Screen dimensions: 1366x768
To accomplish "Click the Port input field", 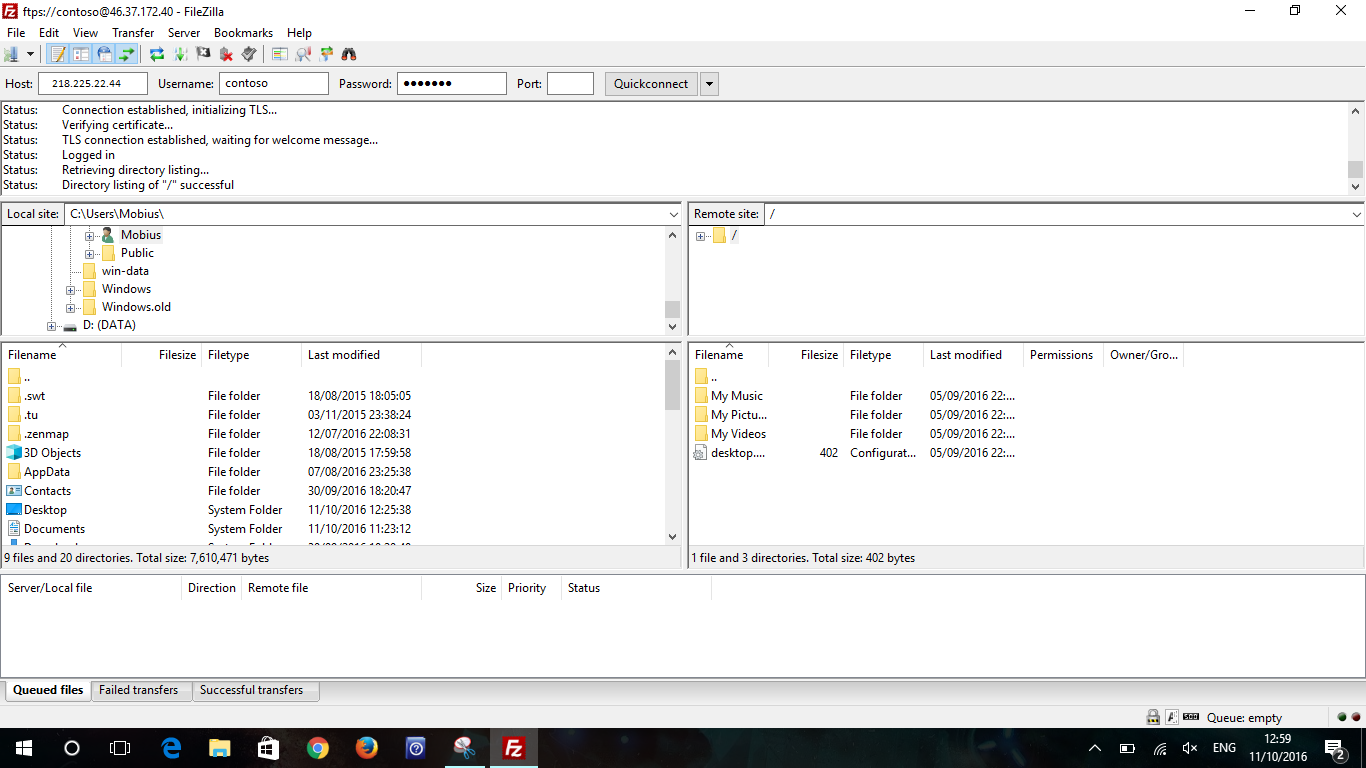I will [570, 84].
